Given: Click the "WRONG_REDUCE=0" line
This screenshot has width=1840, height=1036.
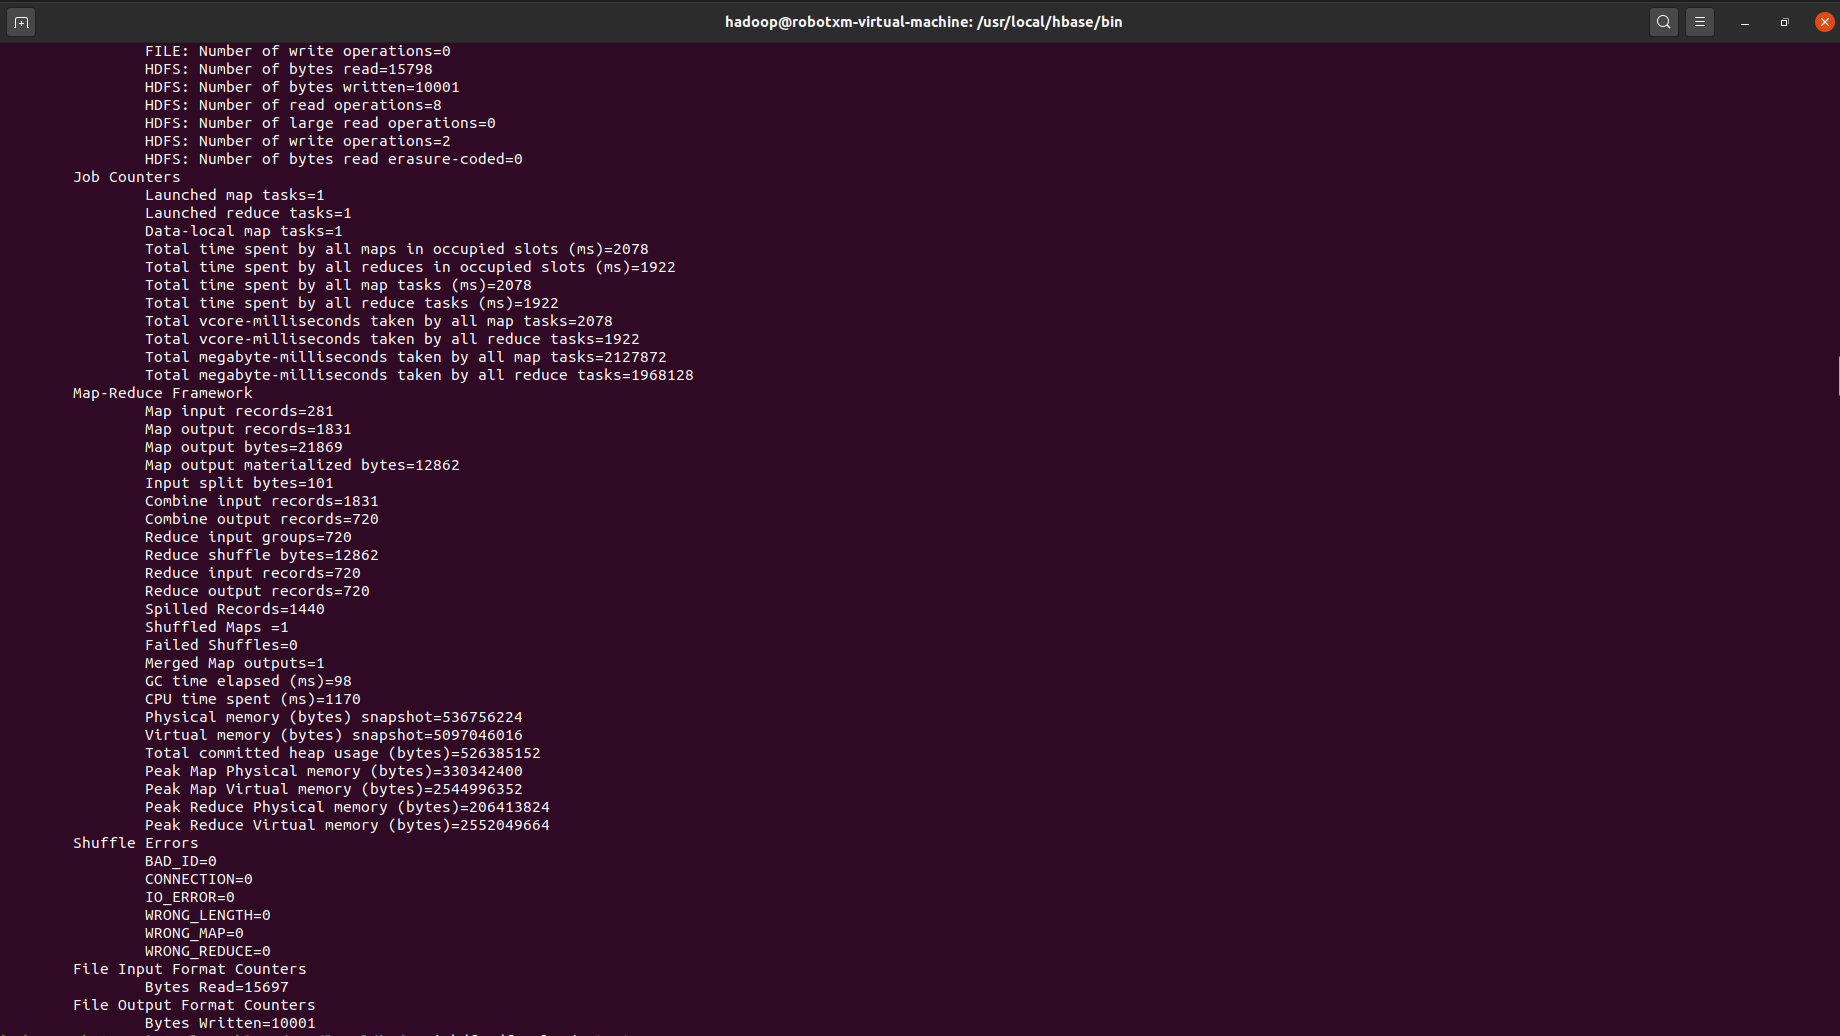Looking at the screenshot, I should tap(207, 951).
